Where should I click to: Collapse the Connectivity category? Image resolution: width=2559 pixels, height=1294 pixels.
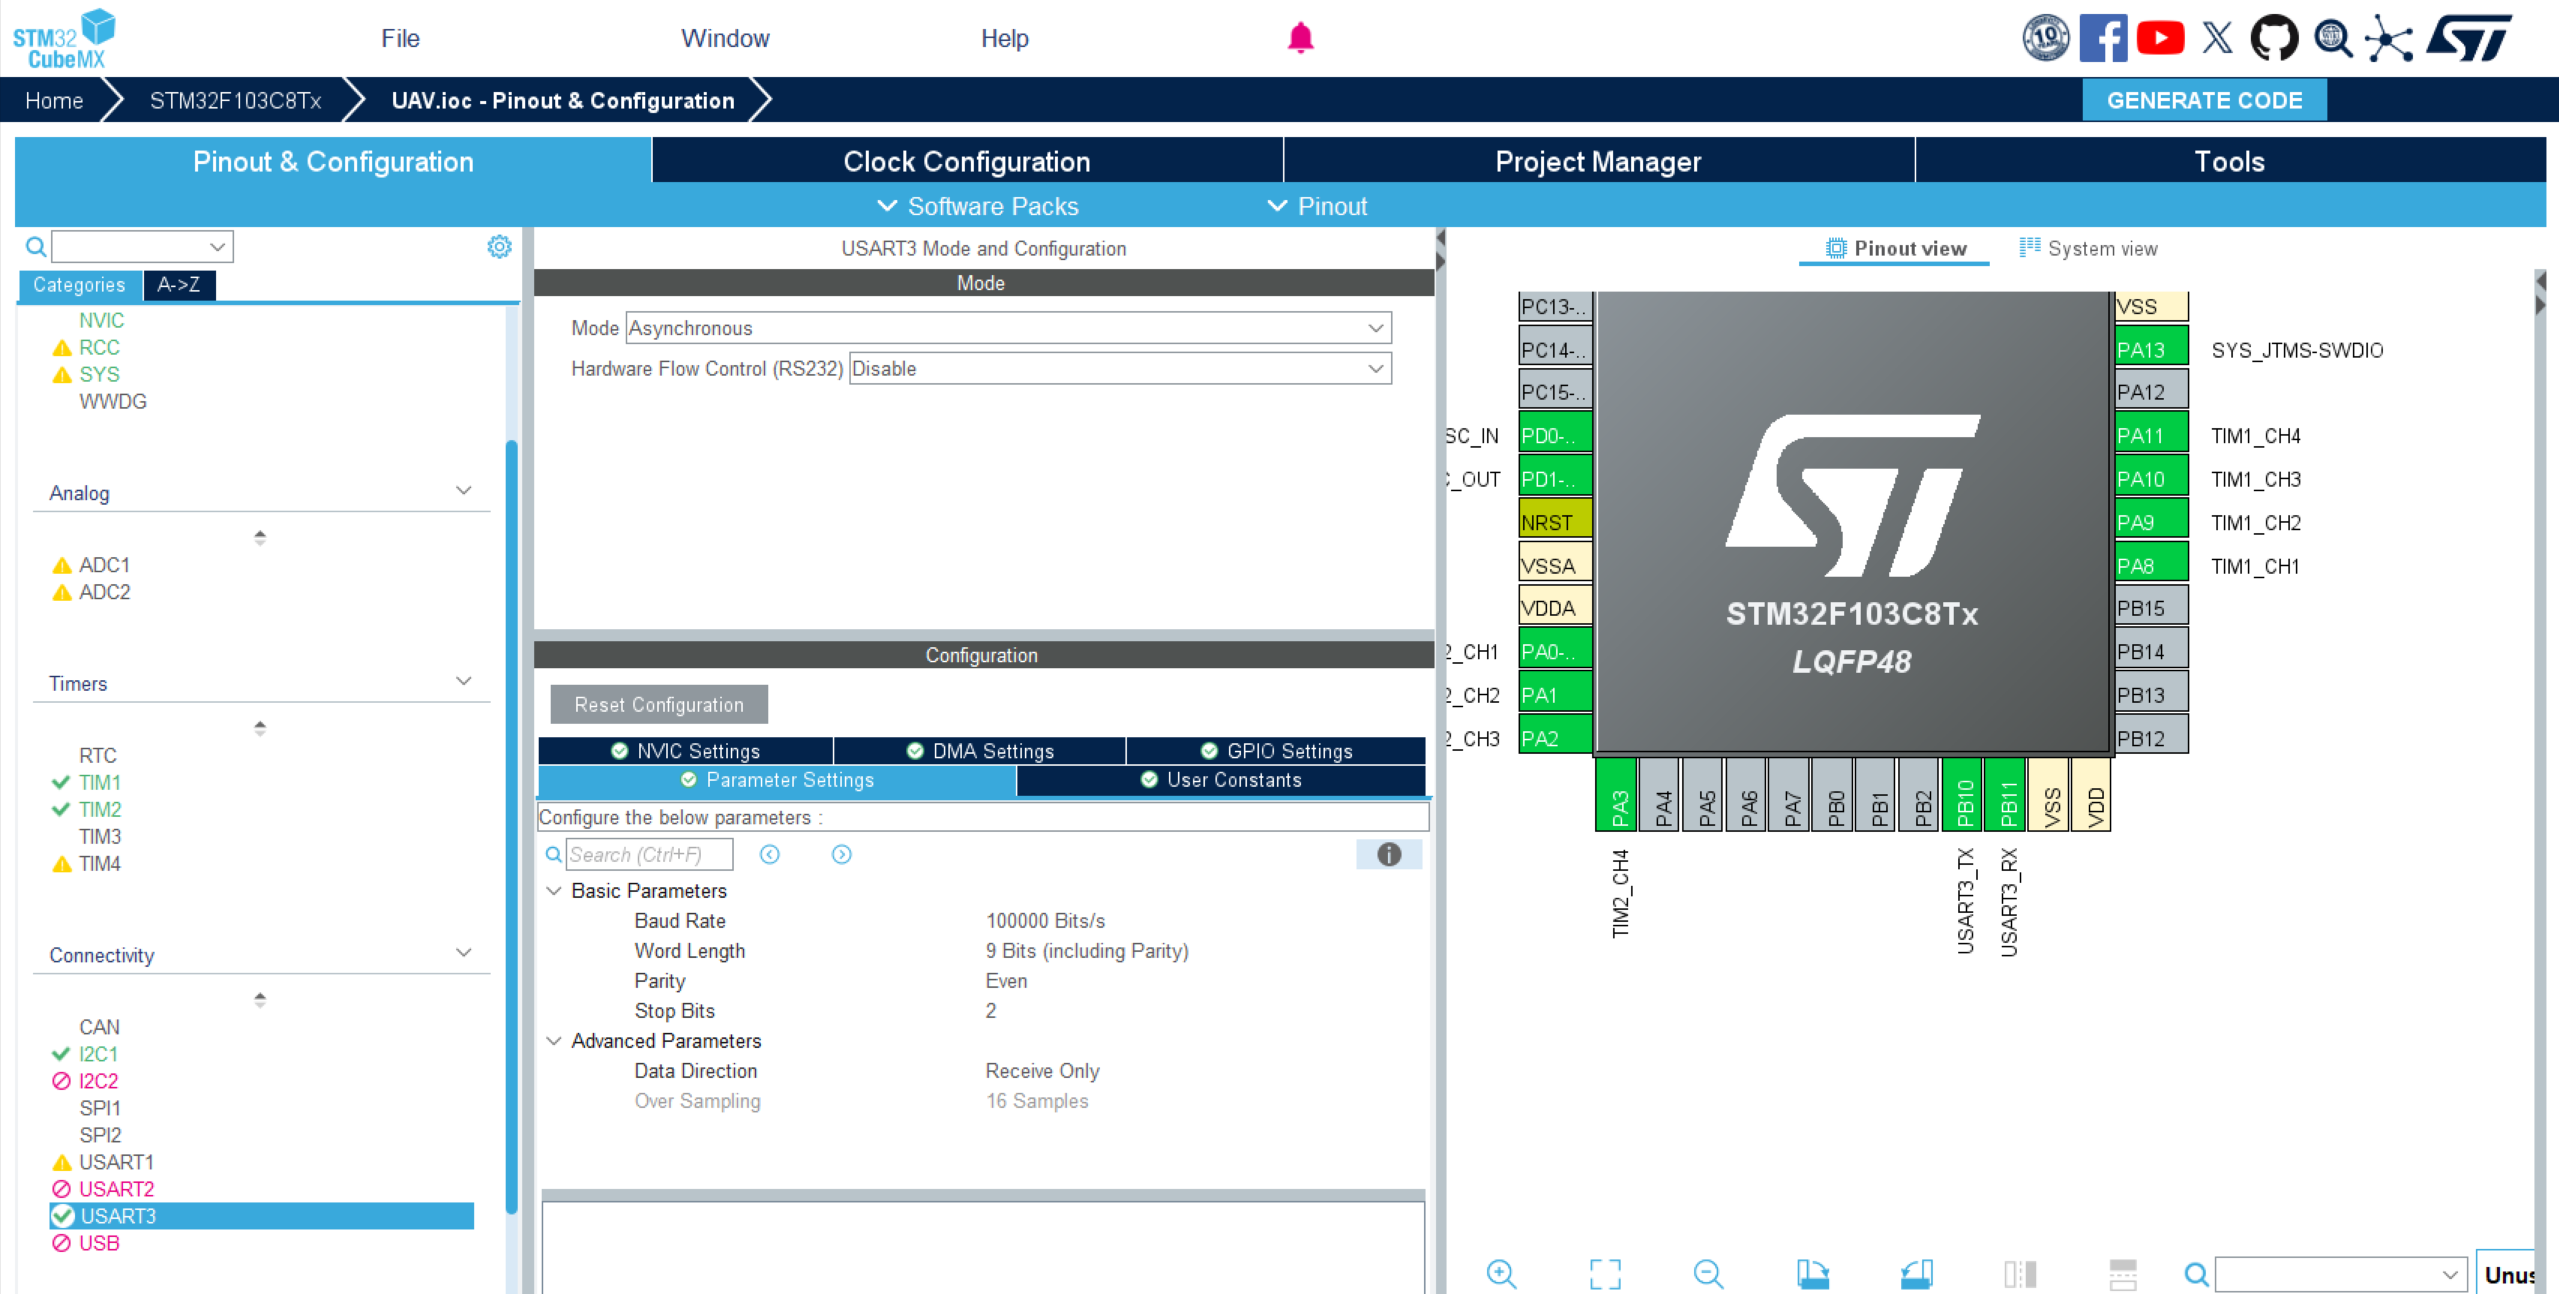(x=463, y=952)
